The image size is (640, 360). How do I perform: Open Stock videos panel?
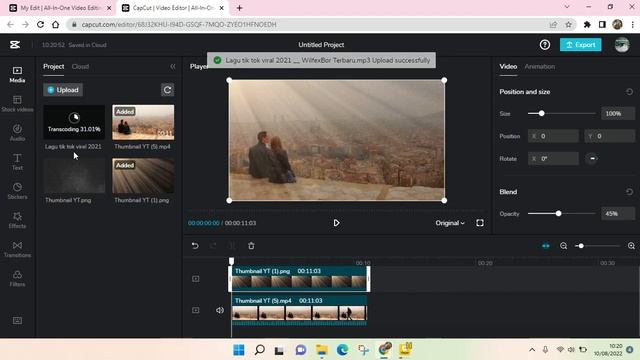tap(17, 104)
